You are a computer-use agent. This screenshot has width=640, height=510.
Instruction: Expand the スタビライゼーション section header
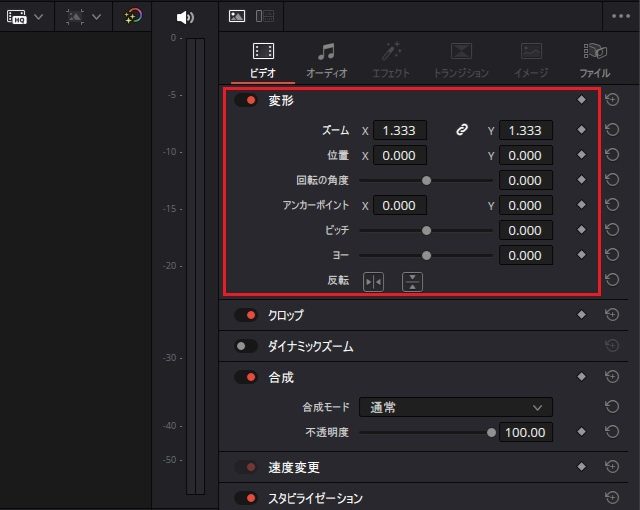click(x=315, y=498)
